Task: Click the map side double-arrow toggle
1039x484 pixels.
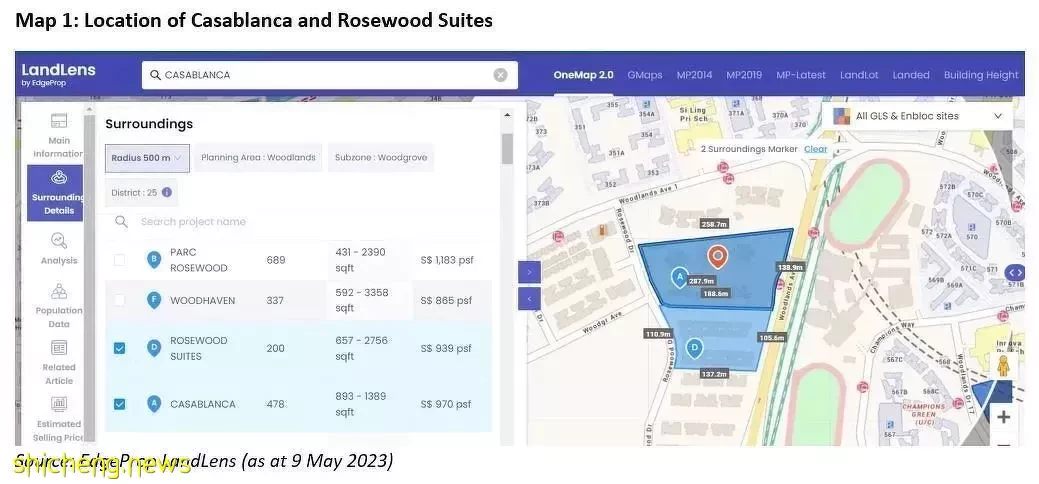Action: 1014,272
